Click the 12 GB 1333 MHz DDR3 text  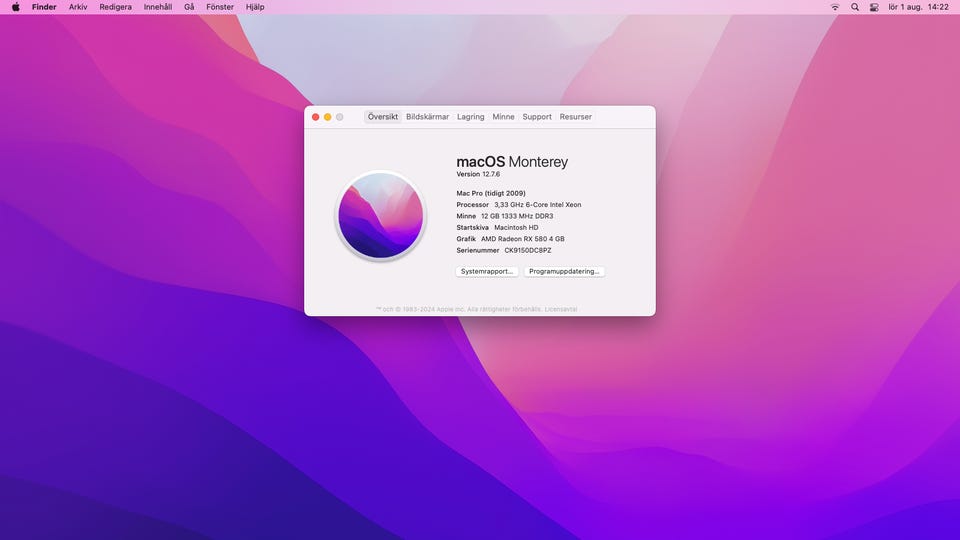(x=517, y=216)
